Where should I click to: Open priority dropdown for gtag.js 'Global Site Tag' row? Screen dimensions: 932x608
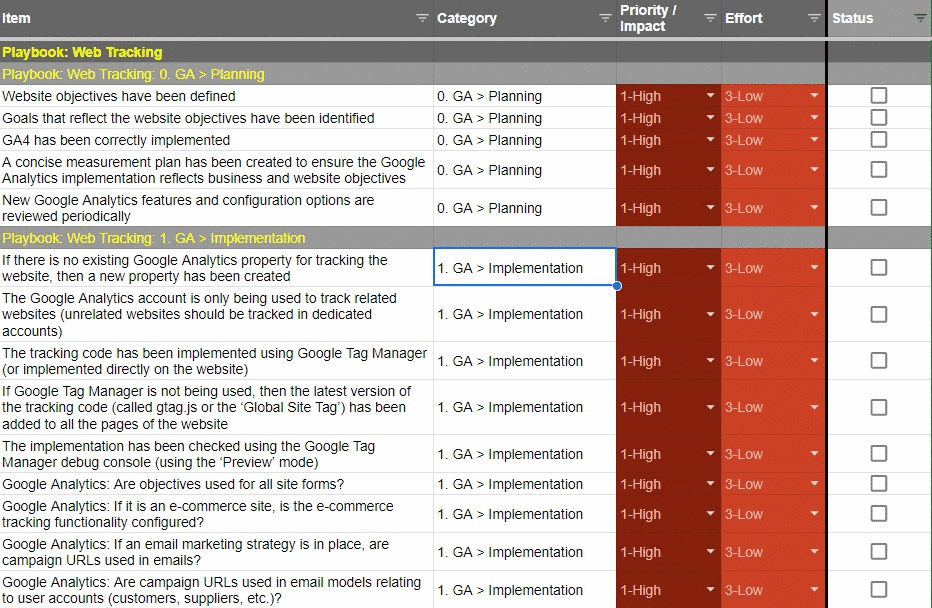[x=710, y=407]
